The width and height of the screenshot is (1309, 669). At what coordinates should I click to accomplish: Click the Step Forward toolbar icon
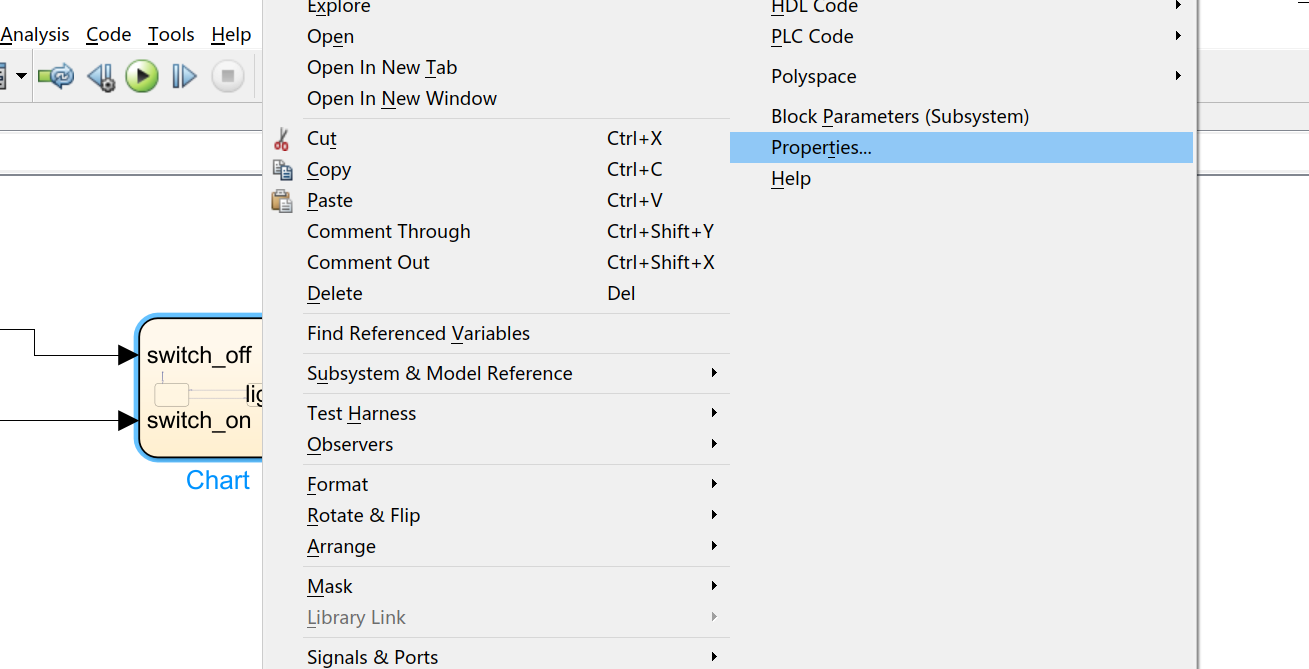[184, 76]
